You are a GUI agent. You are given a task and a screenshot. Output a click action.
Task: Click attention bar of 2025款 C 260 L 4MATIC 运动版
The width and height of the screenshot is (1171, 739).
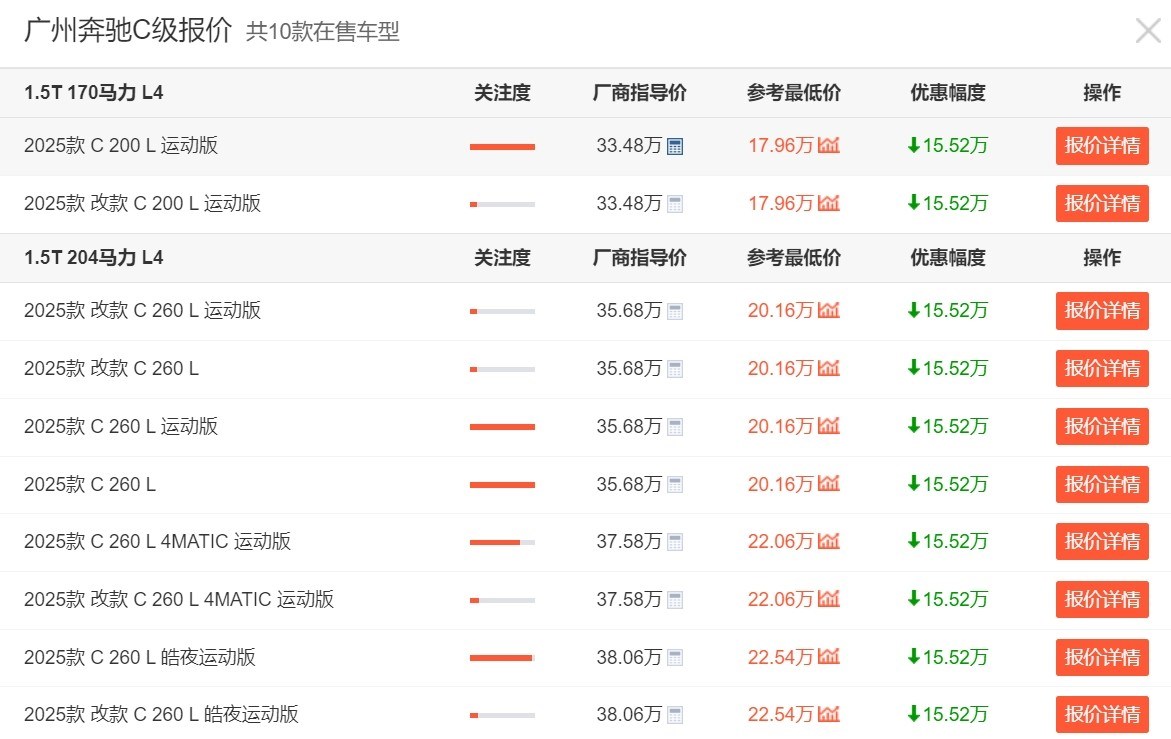tap(502, 542)
